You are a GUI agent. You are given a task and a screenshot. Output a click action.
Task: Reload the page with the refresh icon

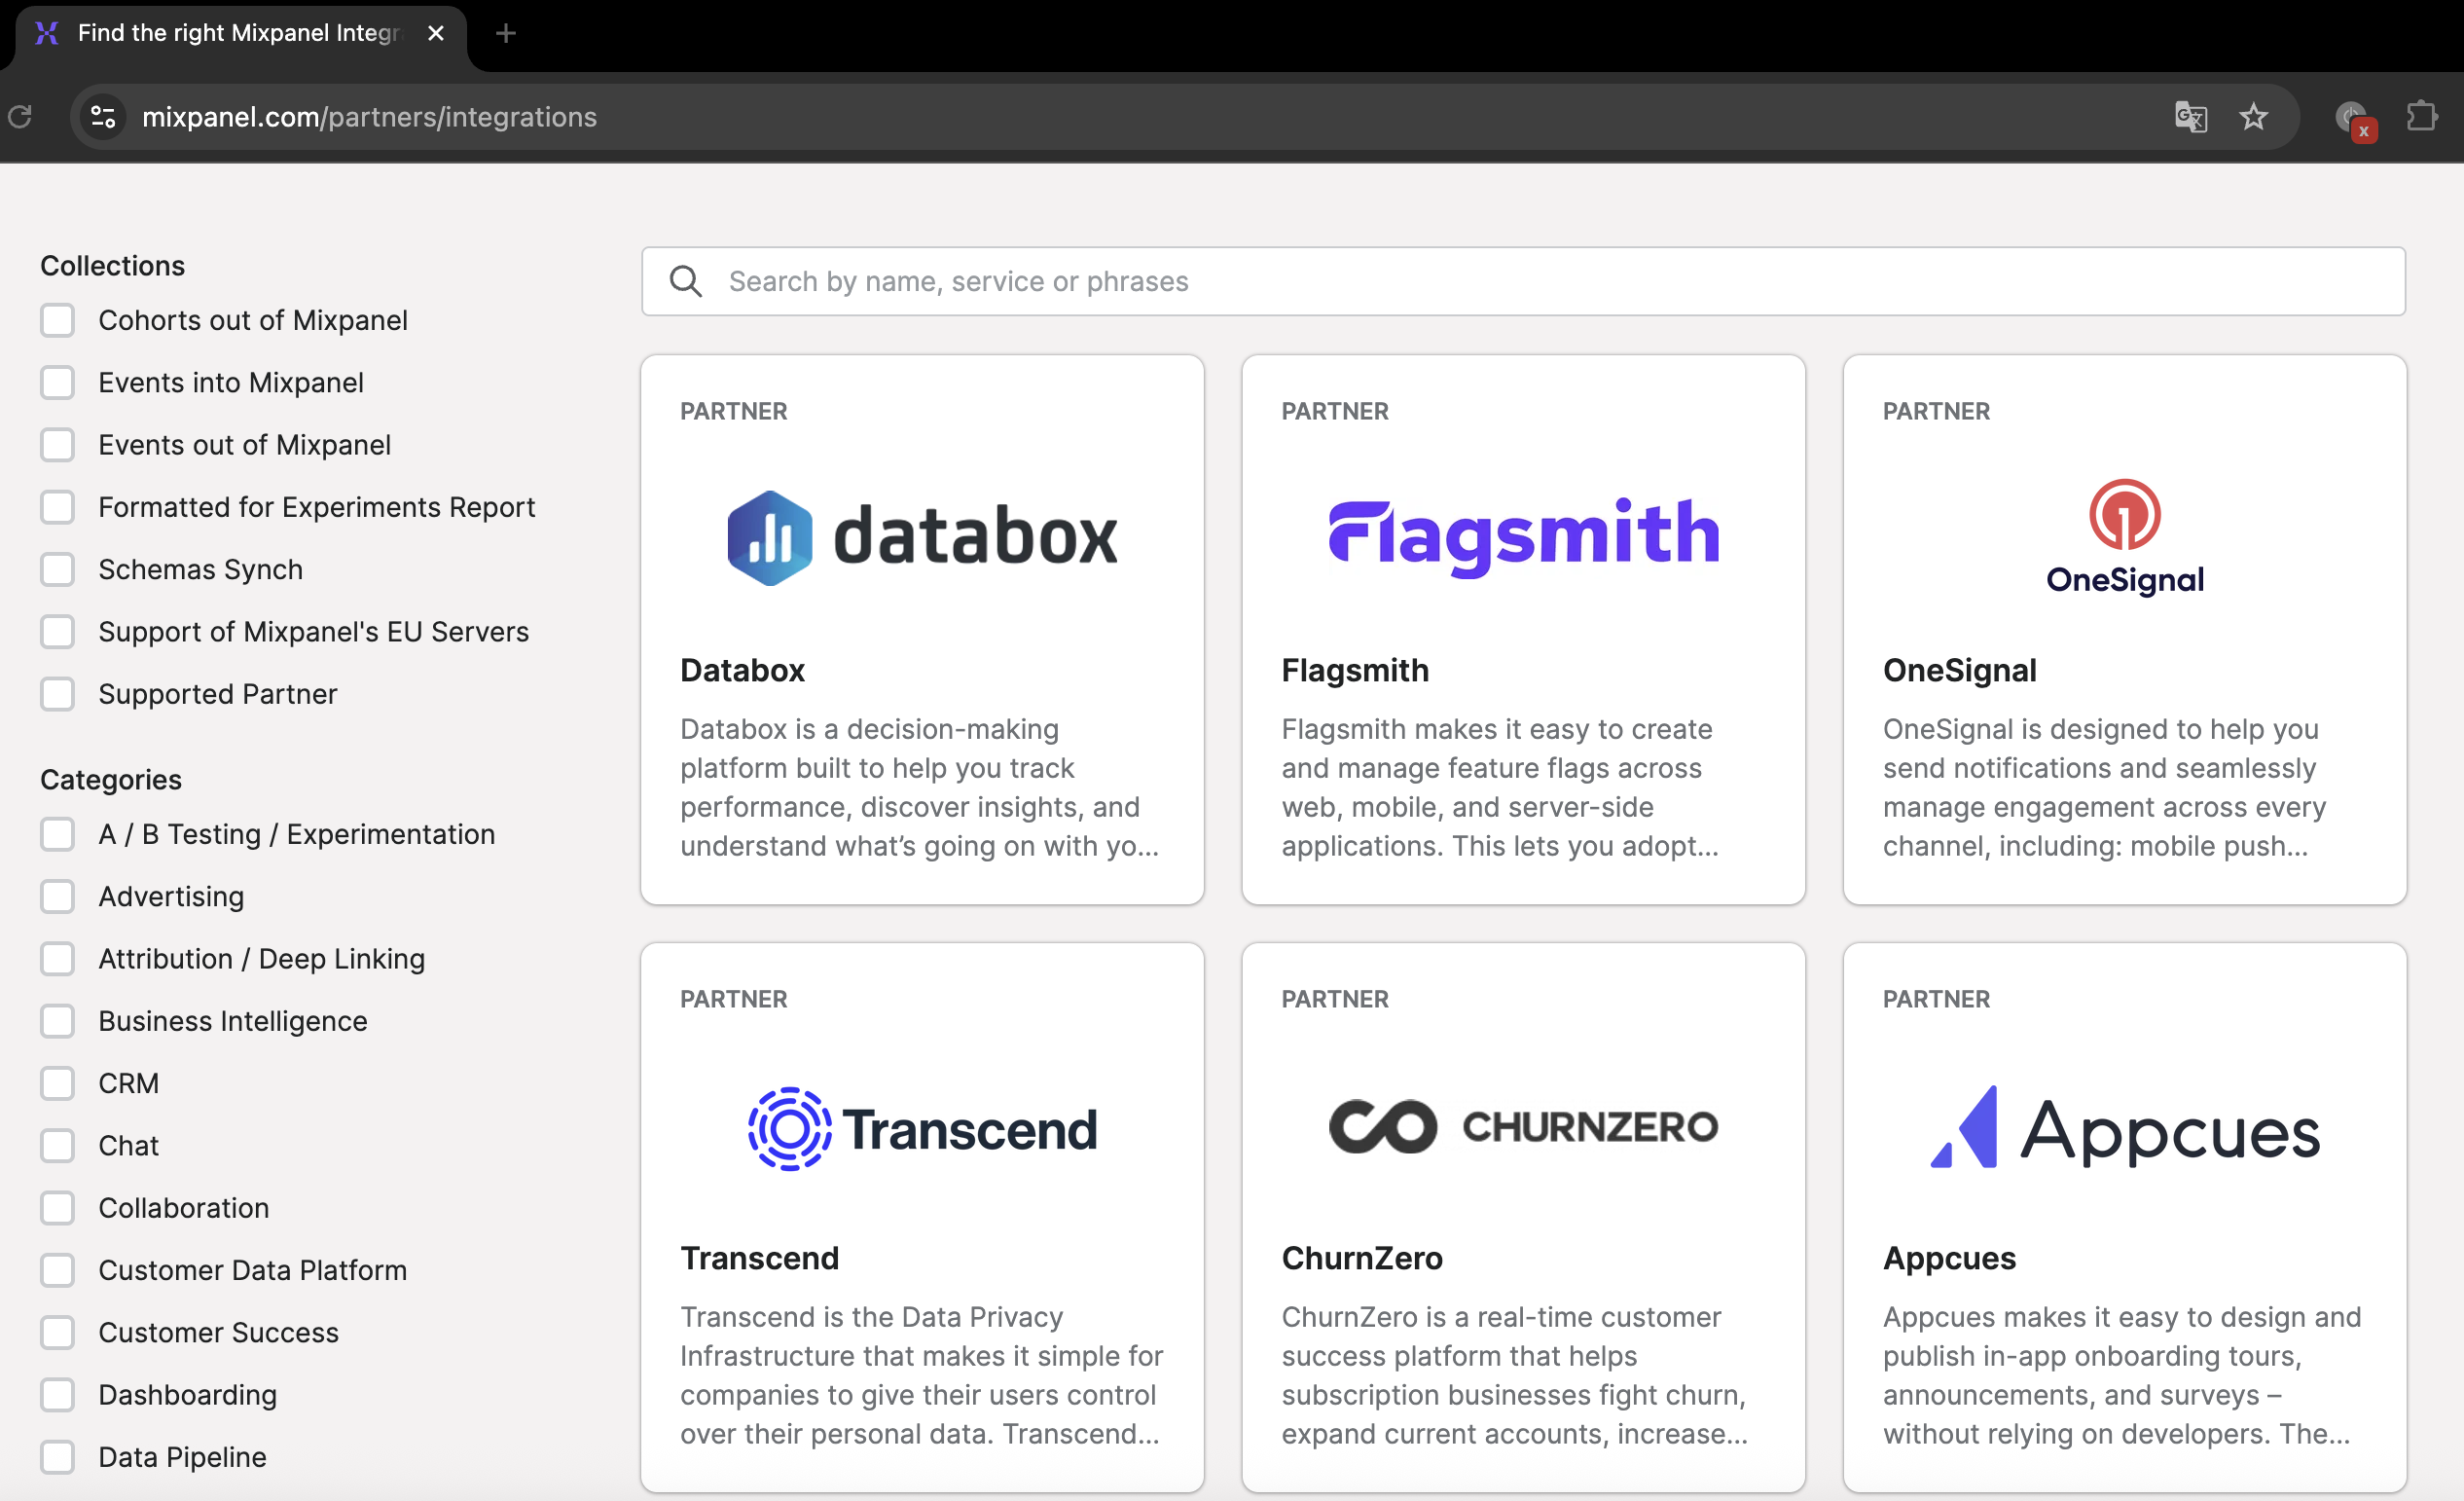coord(20,117)
